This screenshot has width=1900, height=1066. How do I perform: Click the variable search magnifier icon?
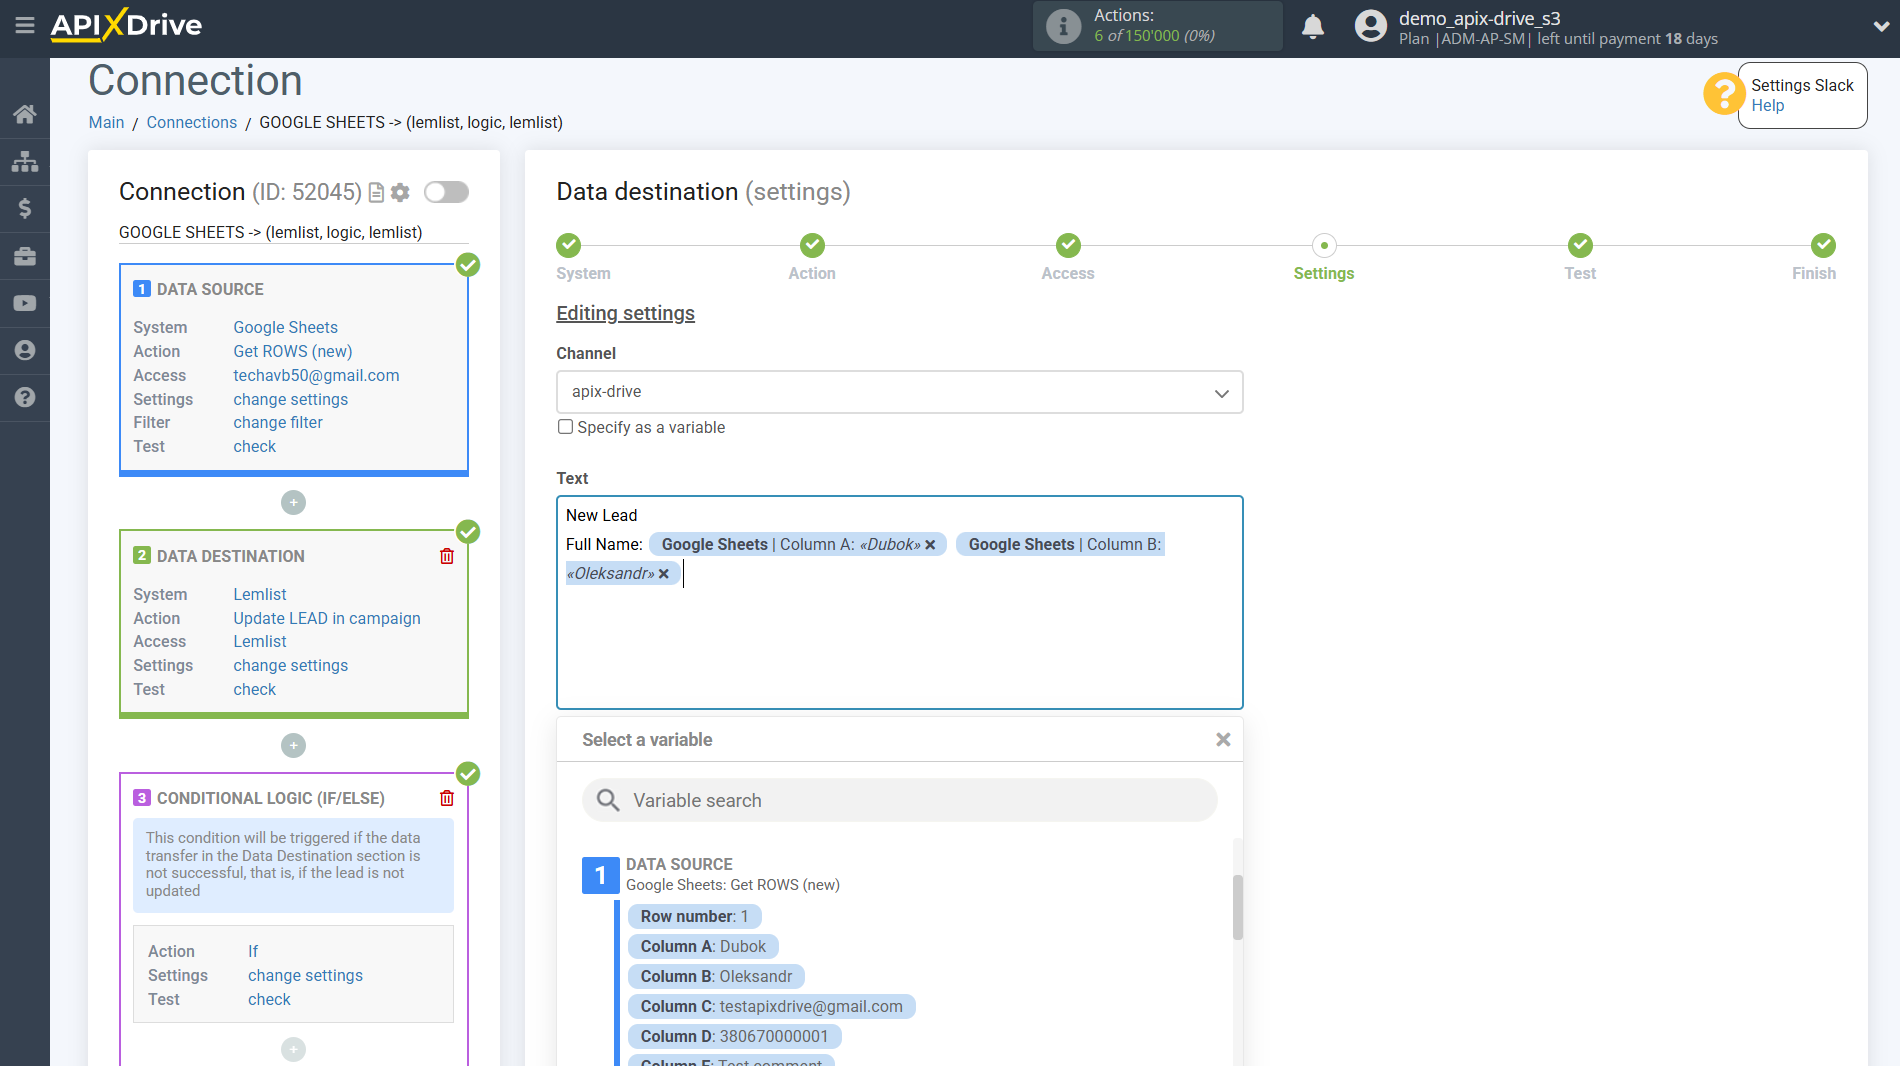pyautogui.click(x=608, y=800)
